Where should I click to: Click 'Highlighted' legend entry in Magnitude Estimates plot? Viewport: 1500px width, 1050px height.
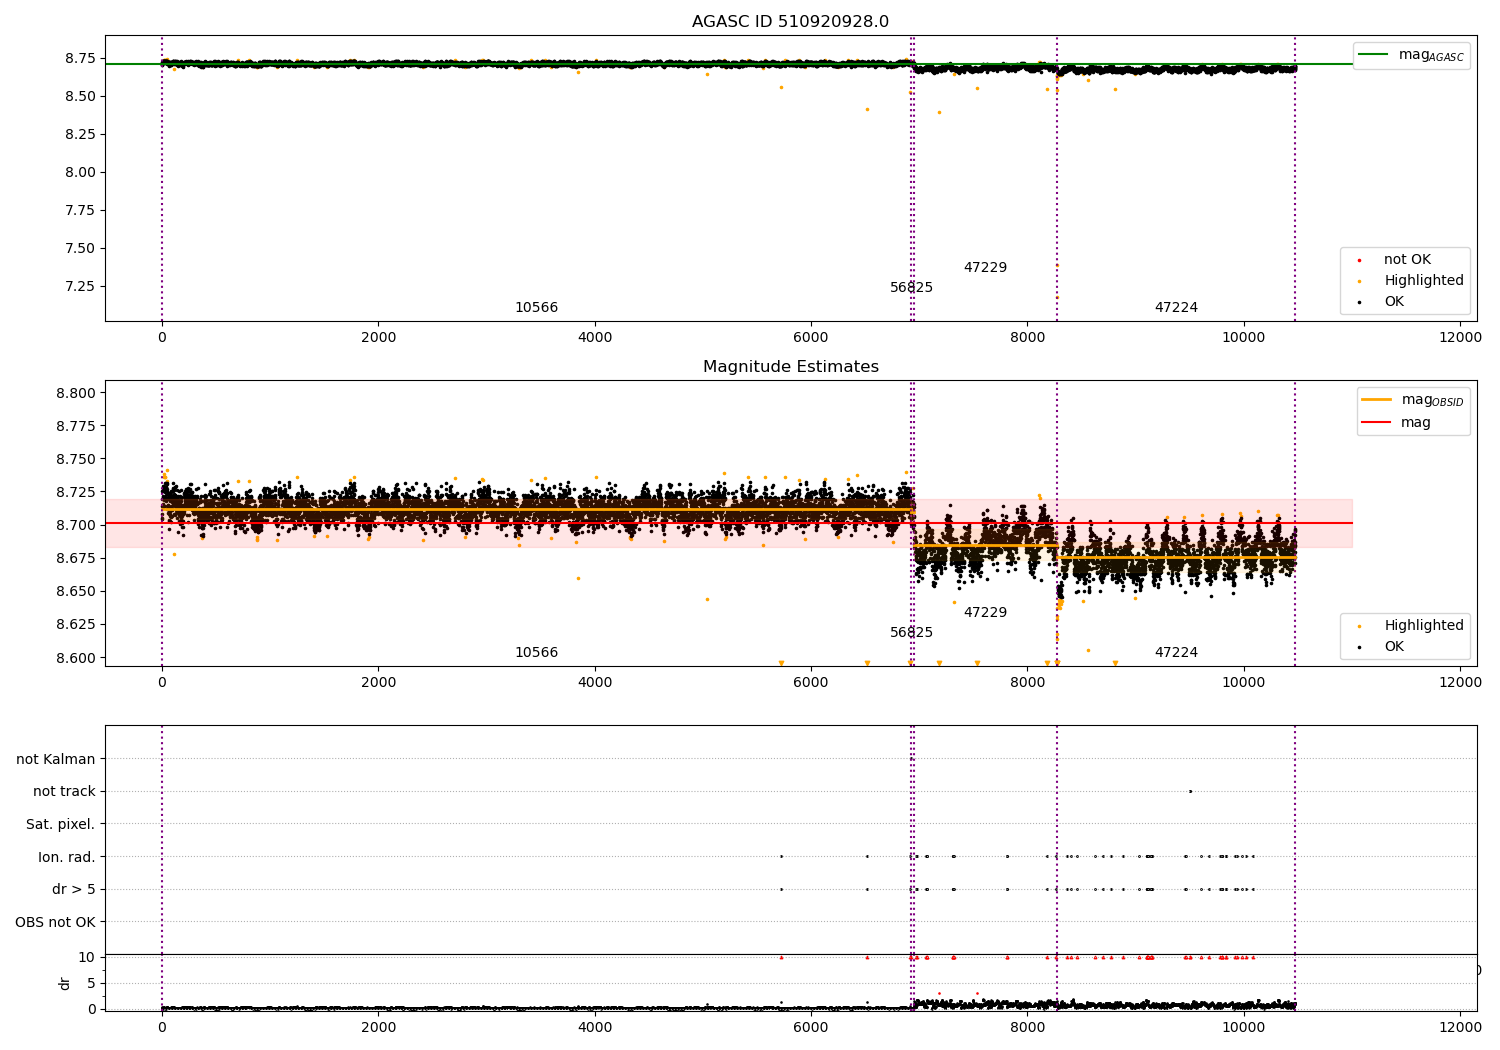coord(1409,626)
